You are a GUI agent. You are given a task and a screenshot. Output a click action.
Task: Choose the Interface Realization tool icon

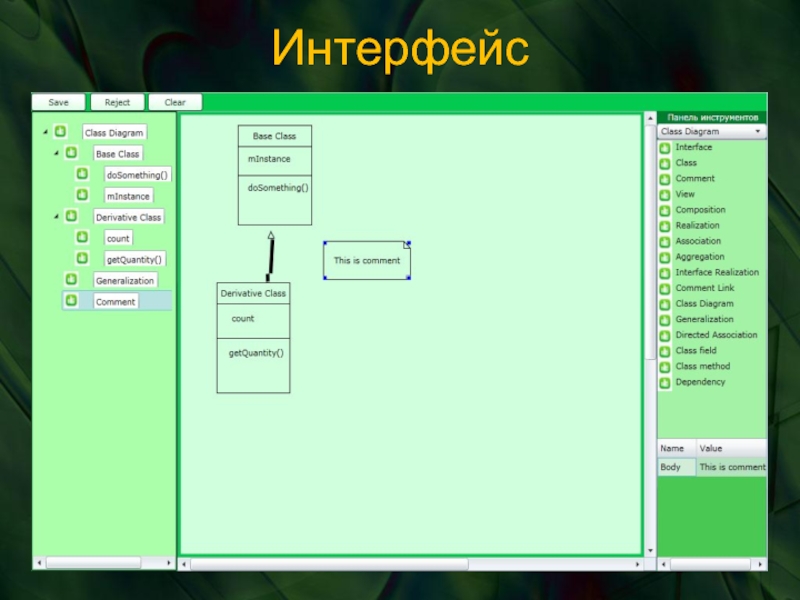click(665, 273)
